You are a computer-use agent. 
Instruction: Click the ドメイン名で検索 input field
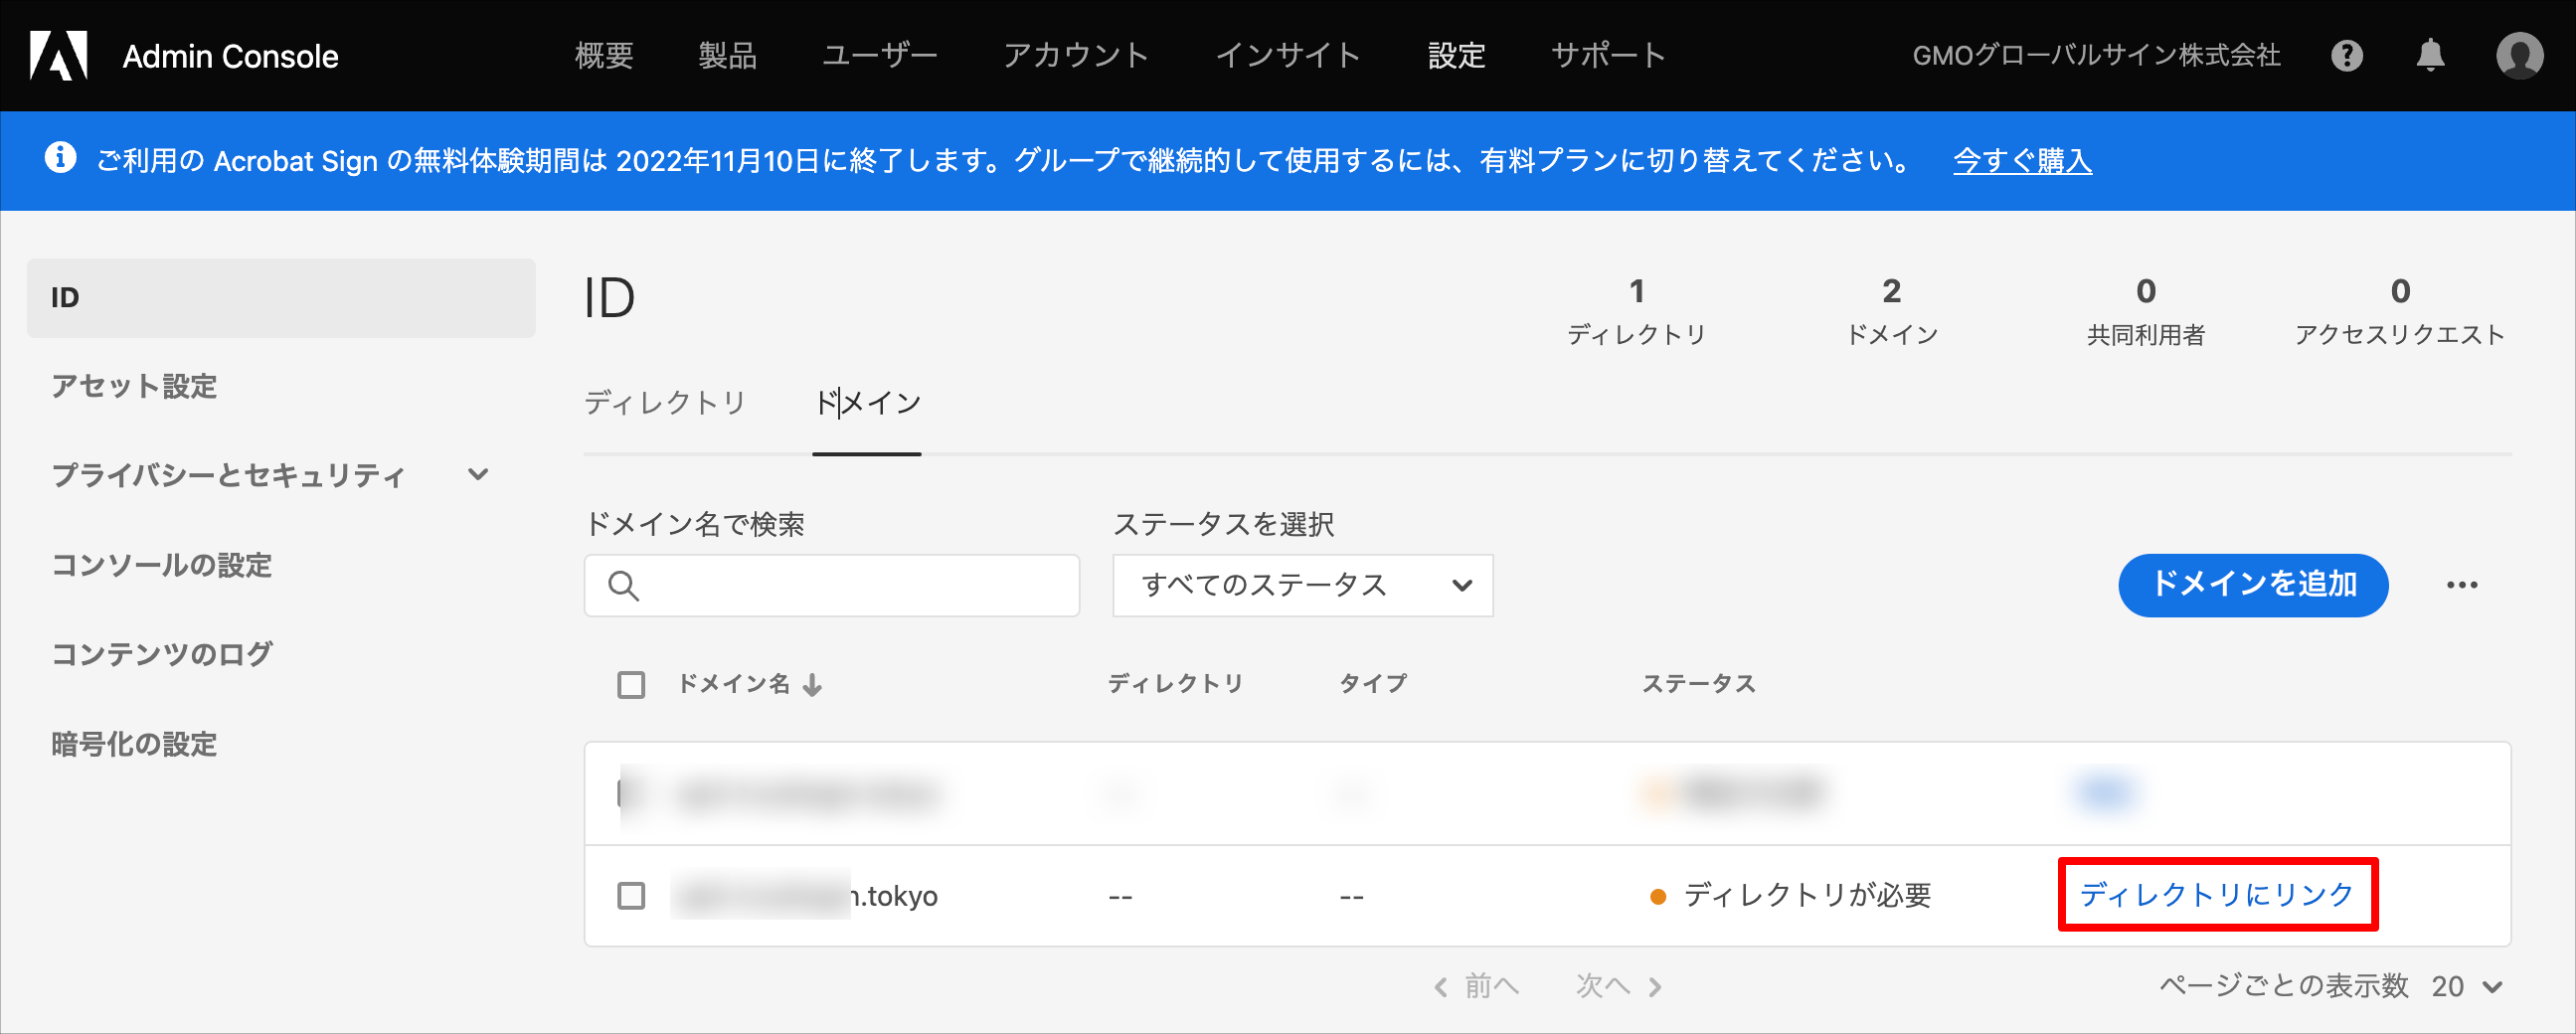pos(832,586)
